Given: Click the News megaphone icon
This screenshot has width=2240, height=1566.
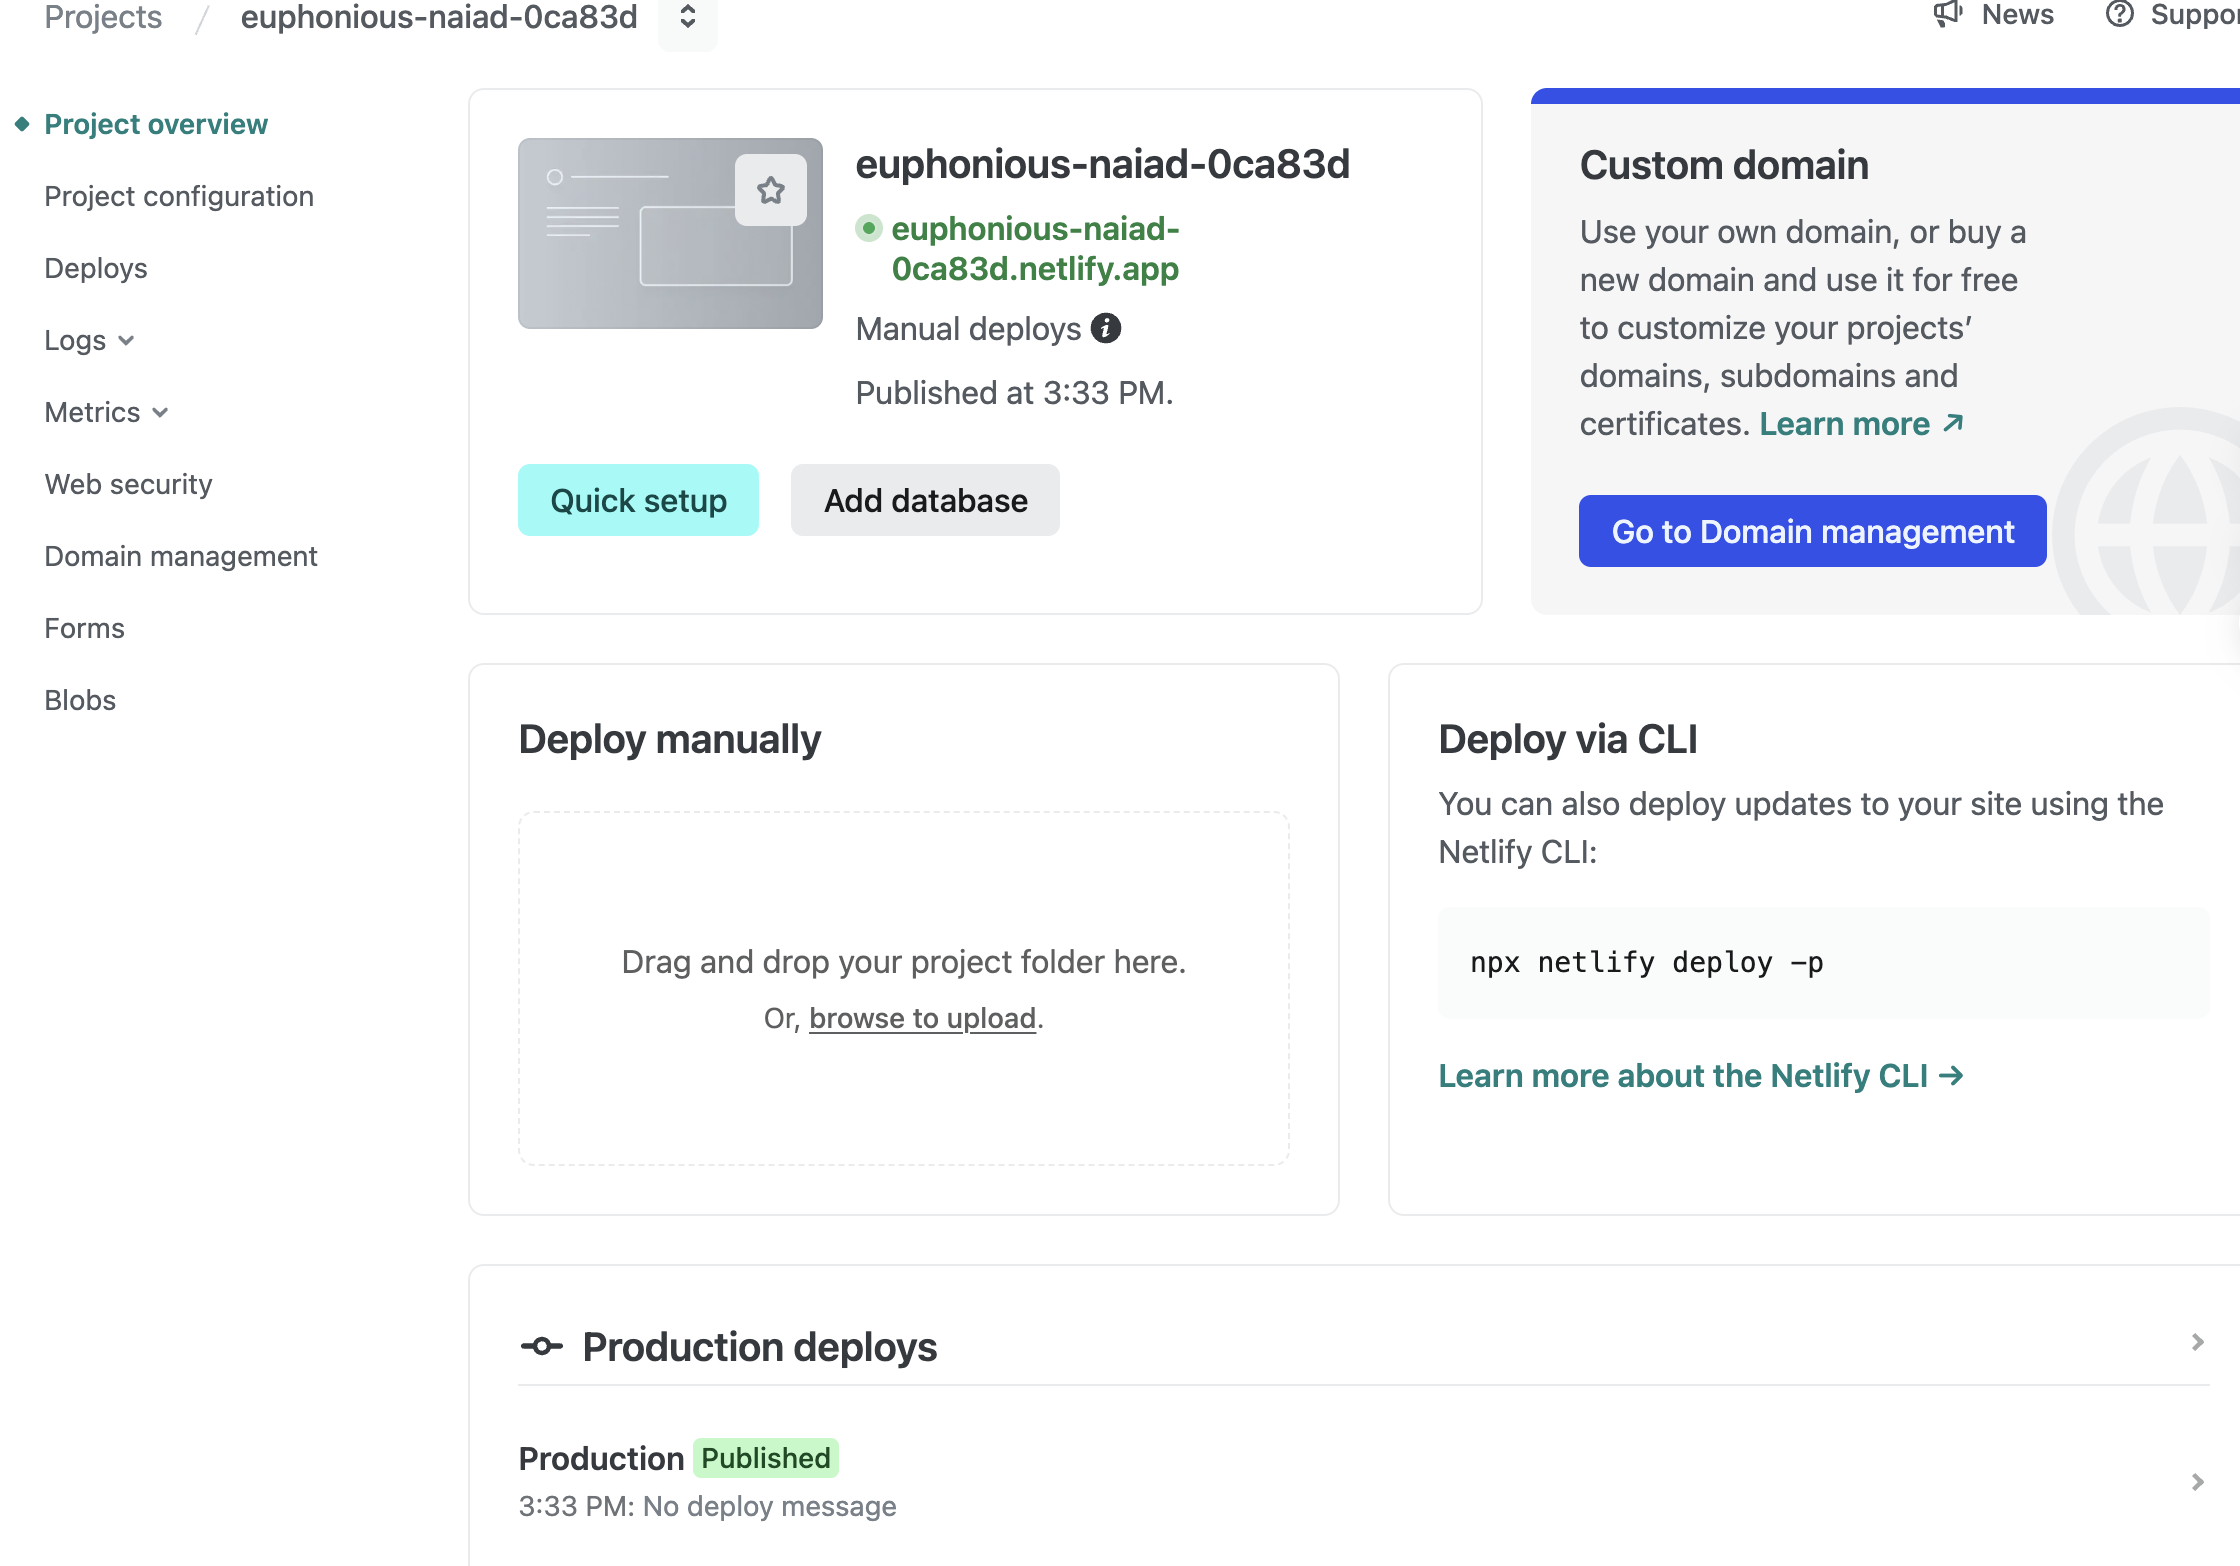Looking at the screenshot, I should (1947, 14).
